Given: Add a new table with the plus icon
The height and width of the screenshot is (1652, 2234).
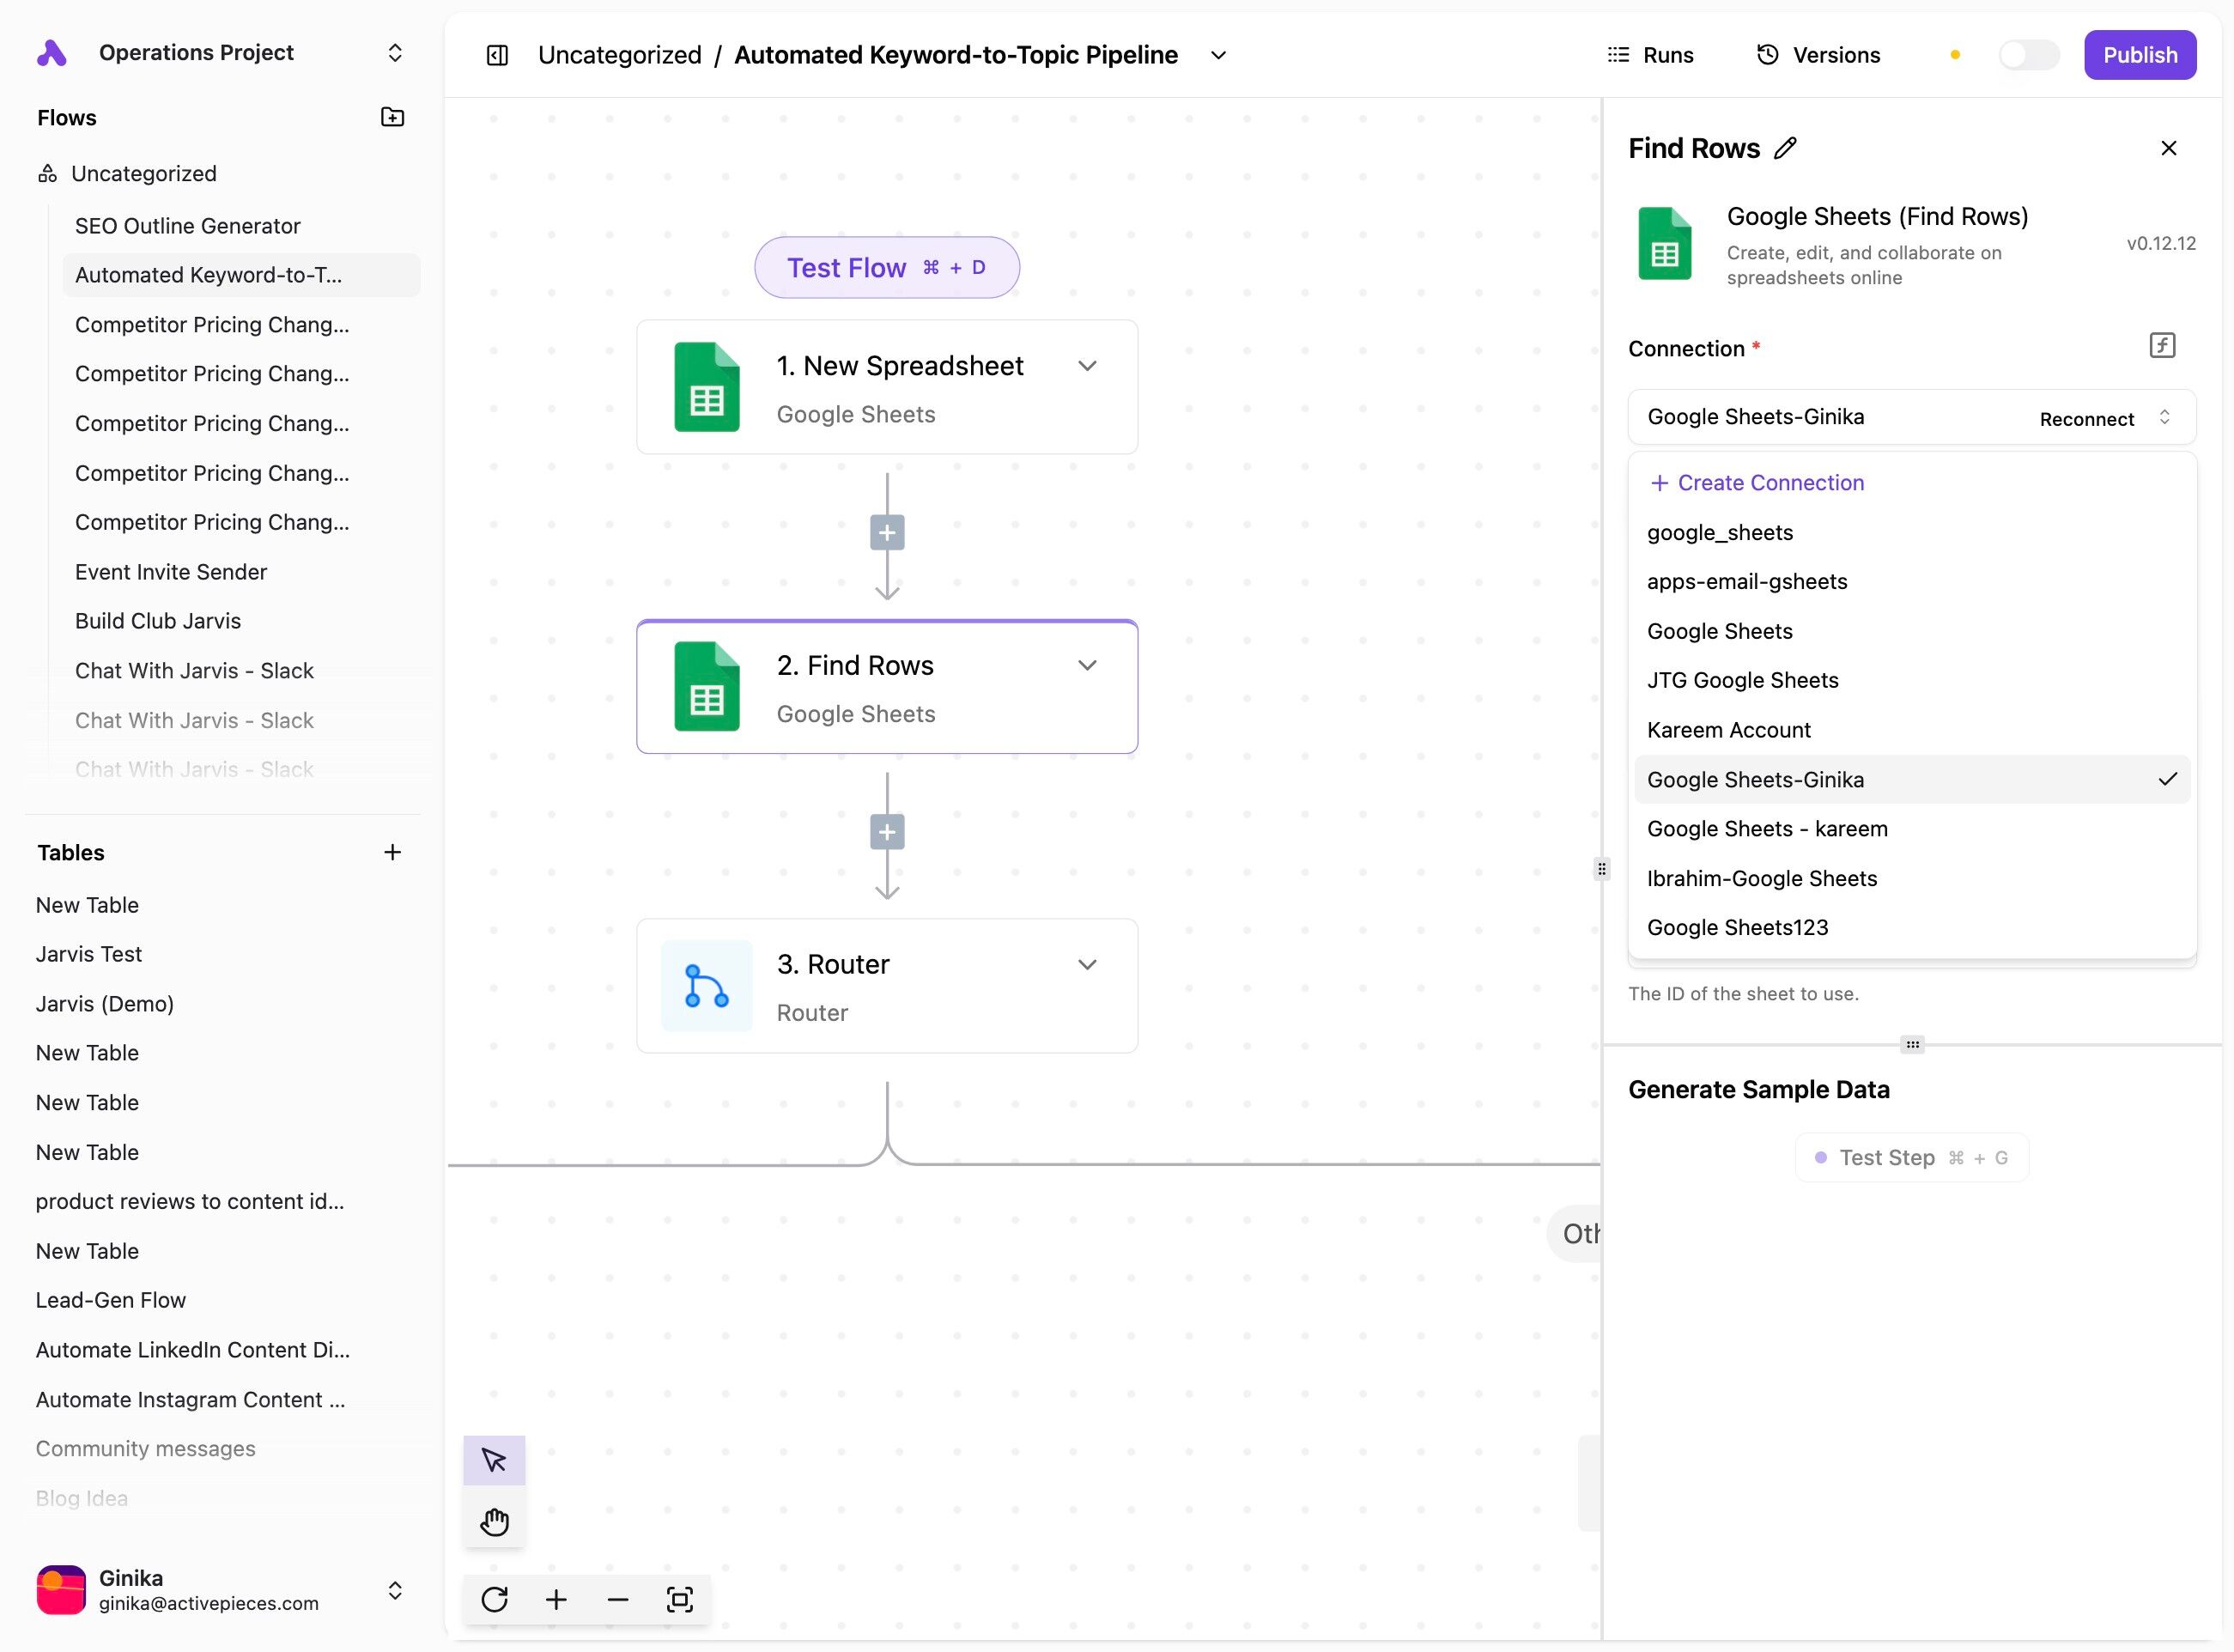Looking at the screenshot, I should tap(392, 852).
